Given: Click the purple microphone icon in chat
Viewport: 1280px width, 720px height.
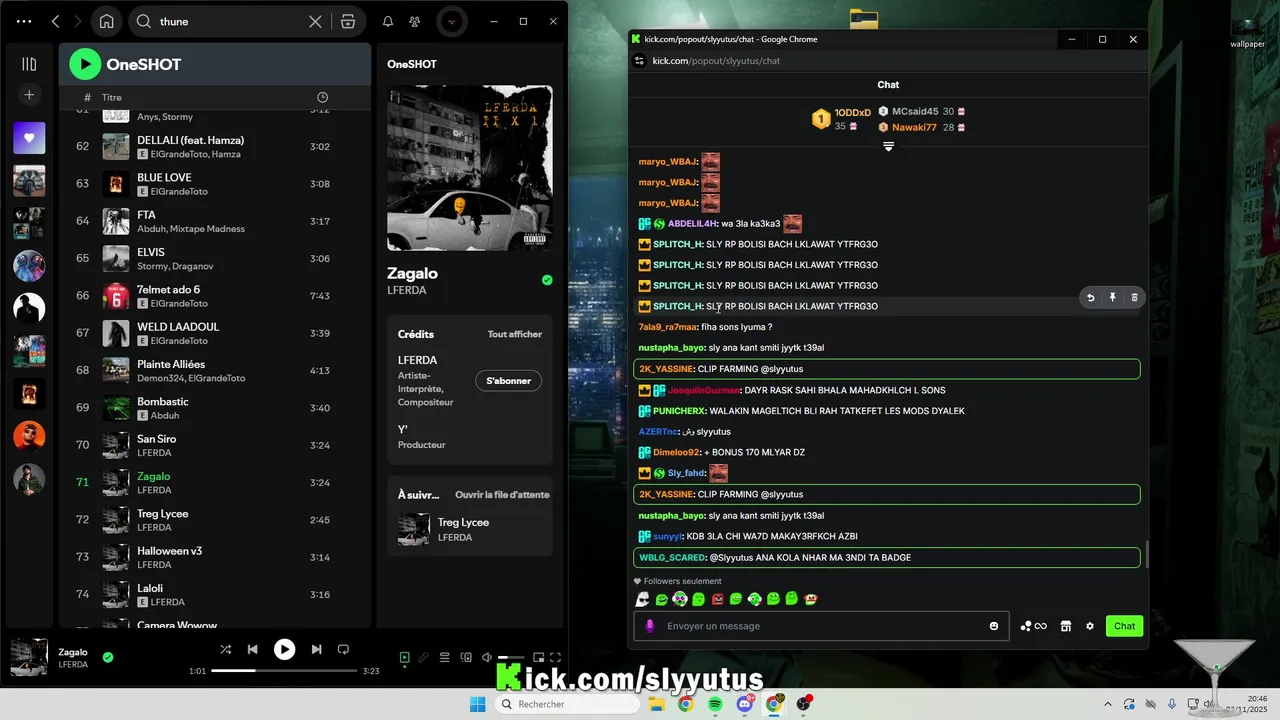Looking at the screenshot, I should [649, 626].
